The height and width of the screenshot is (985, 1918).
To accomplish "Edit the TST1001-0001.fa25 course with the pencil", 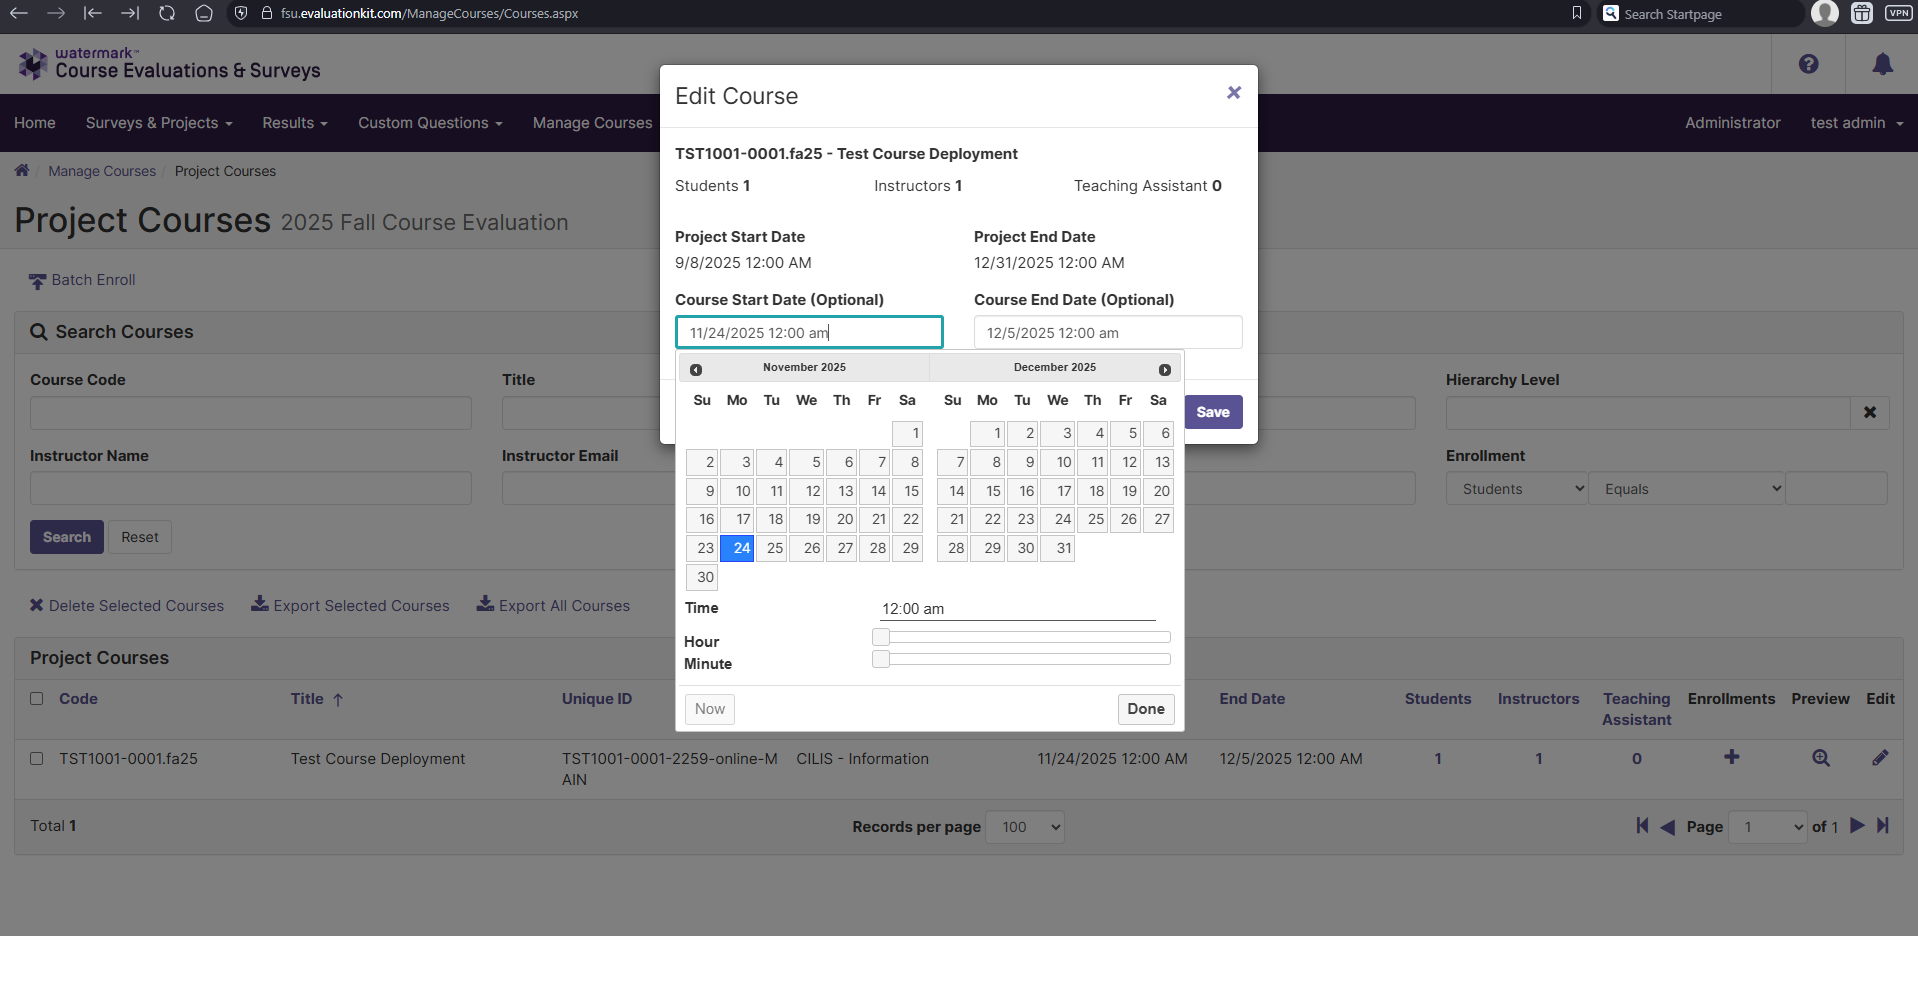I will coord(1880,758).
